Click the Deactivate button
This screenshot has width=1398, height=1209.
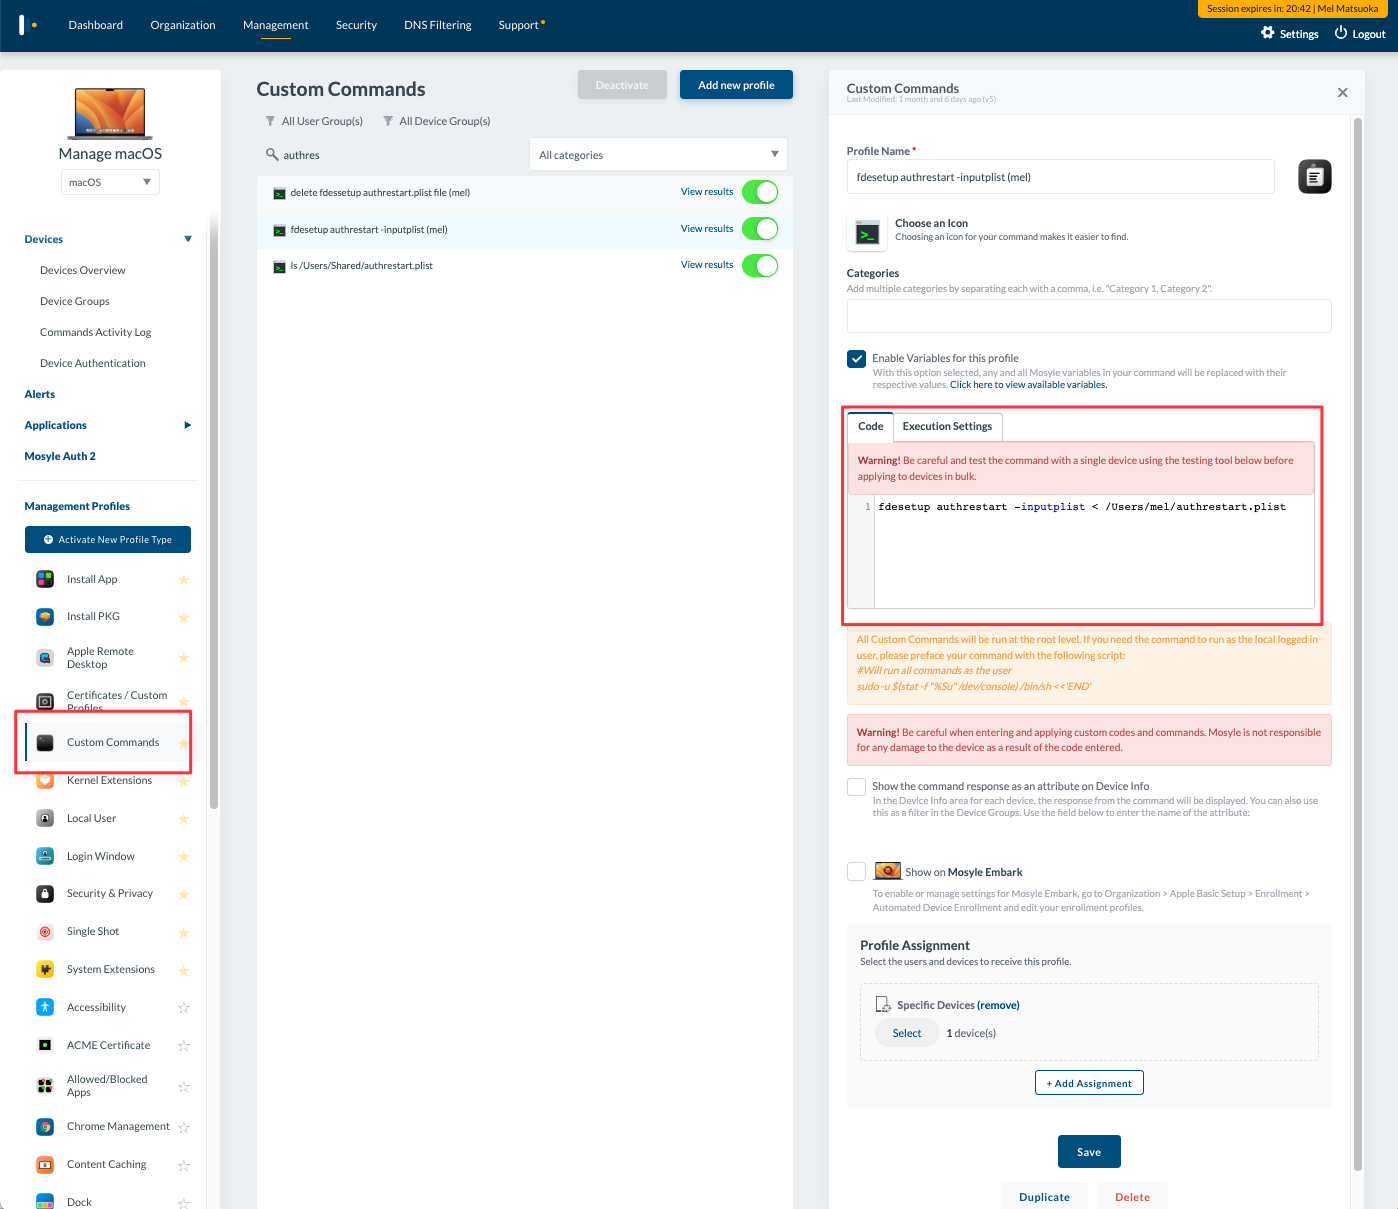[622, 85]
